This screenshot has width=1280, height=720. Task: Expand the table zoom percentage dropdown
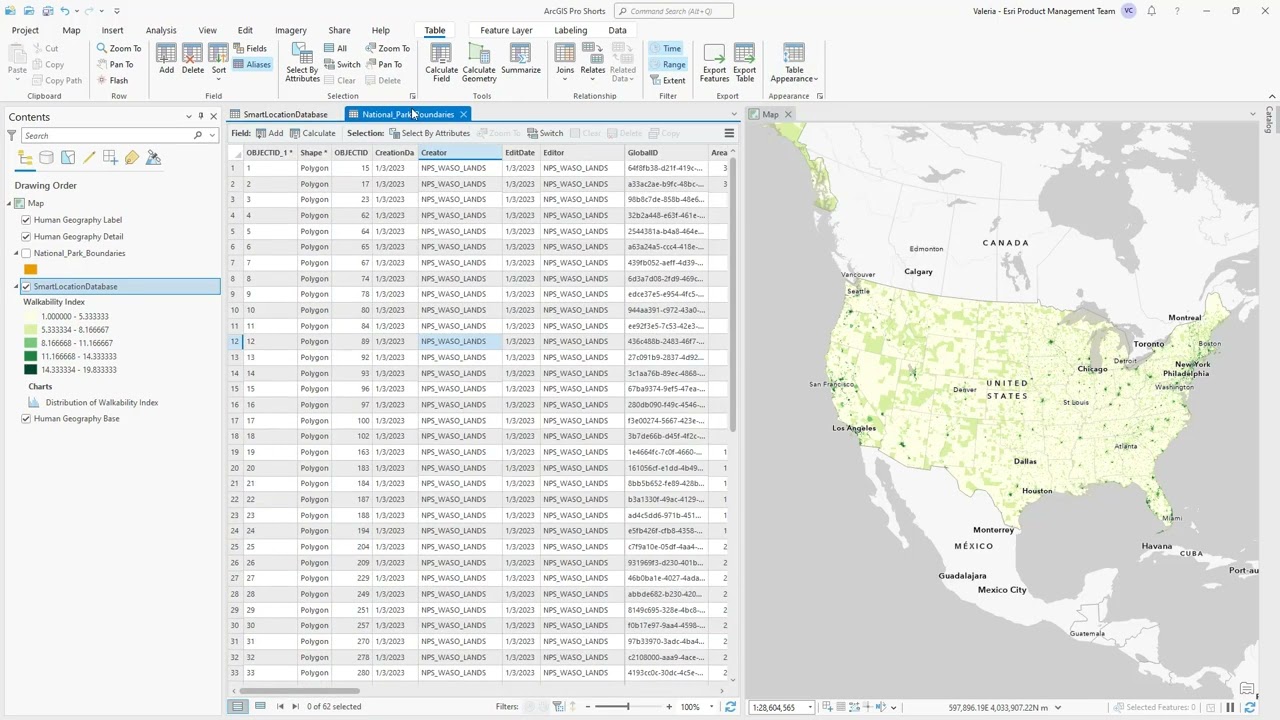click(711, 707)
